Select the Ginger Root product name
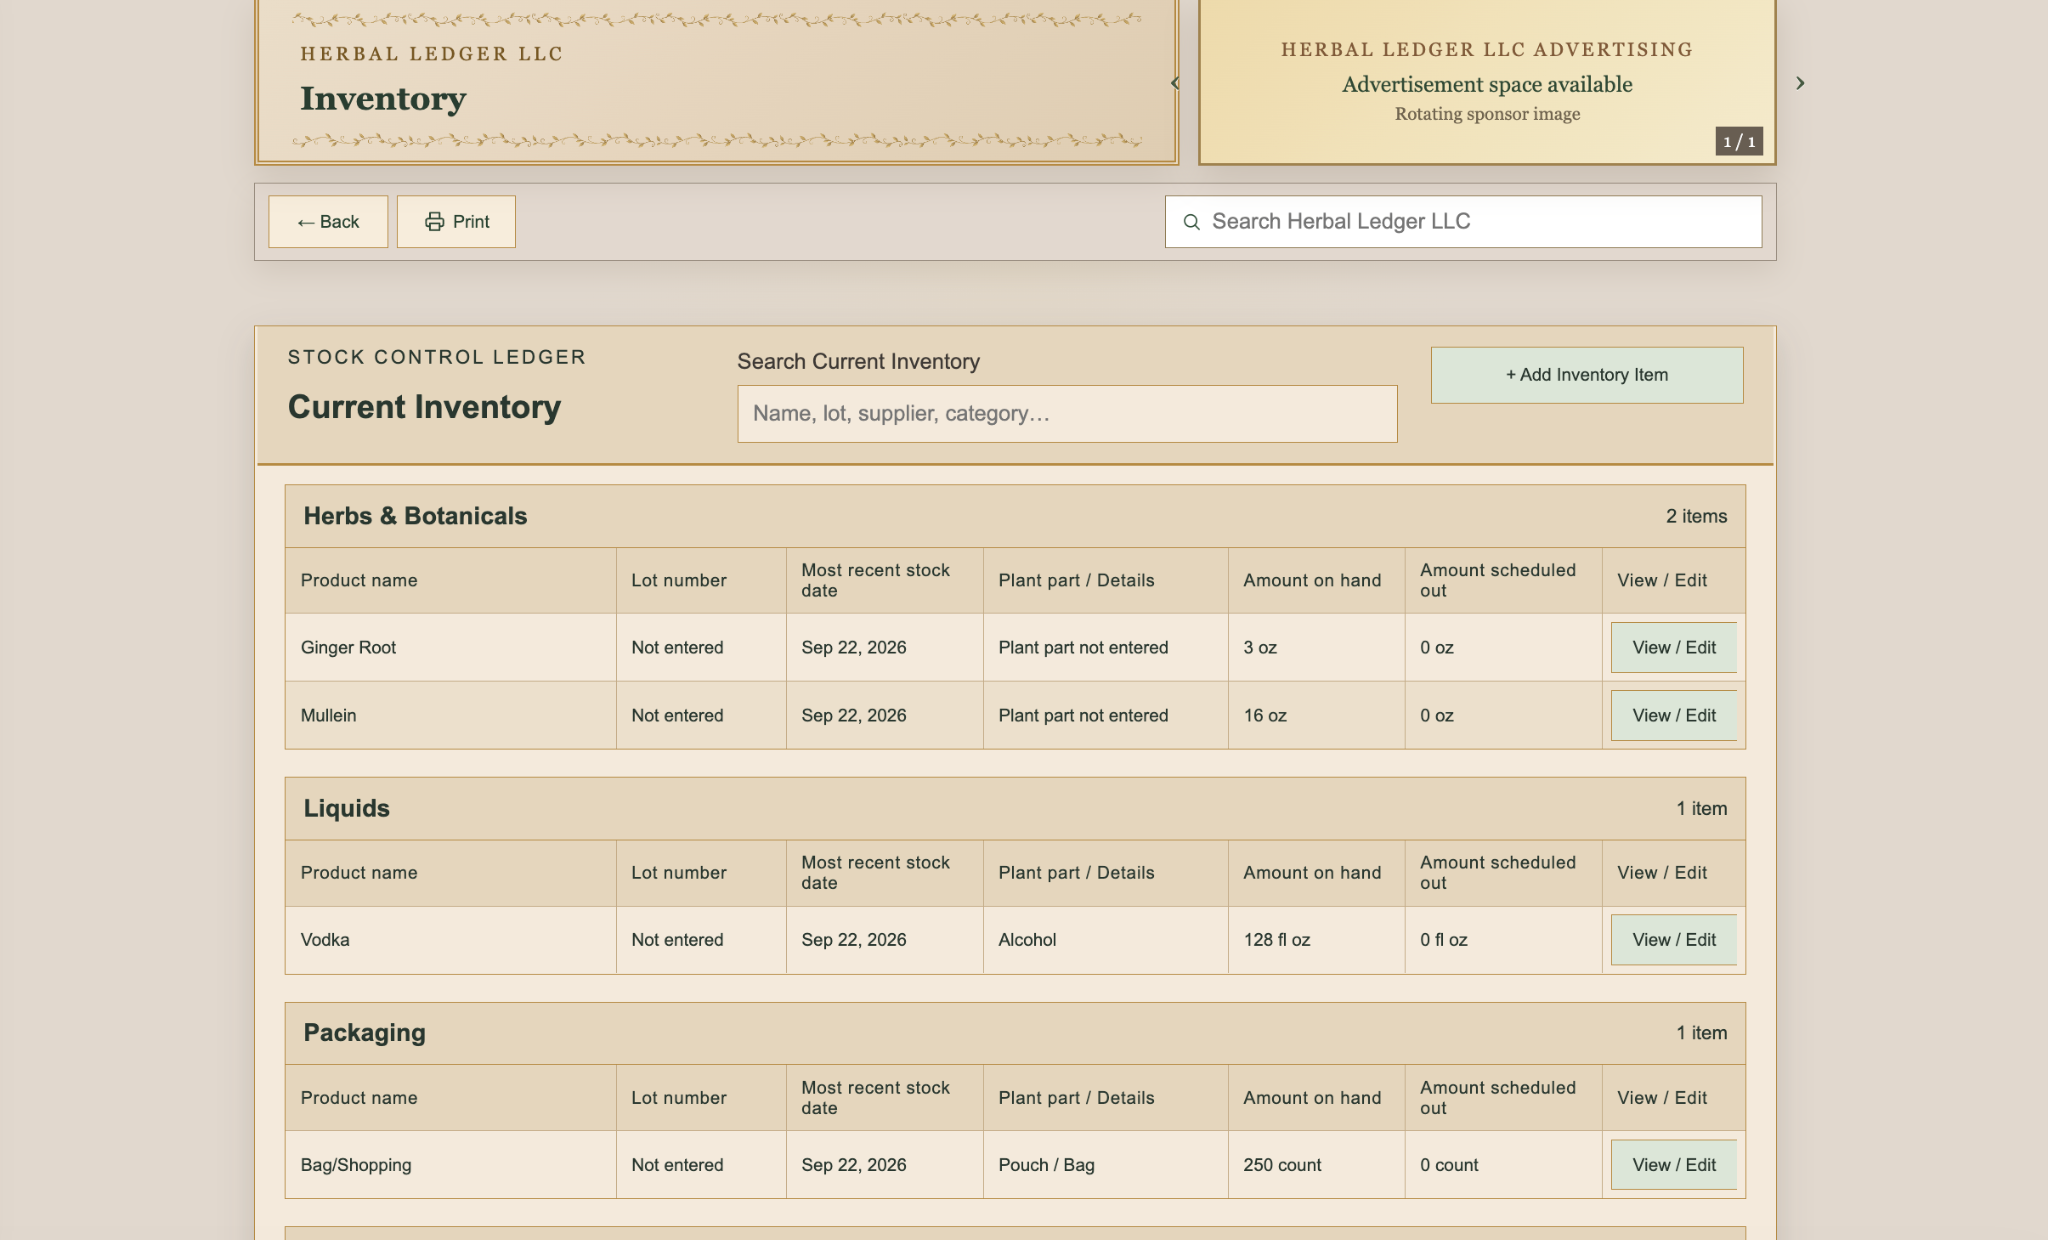This screenshot has width=2048, height=1240. (x=348, y=647)
